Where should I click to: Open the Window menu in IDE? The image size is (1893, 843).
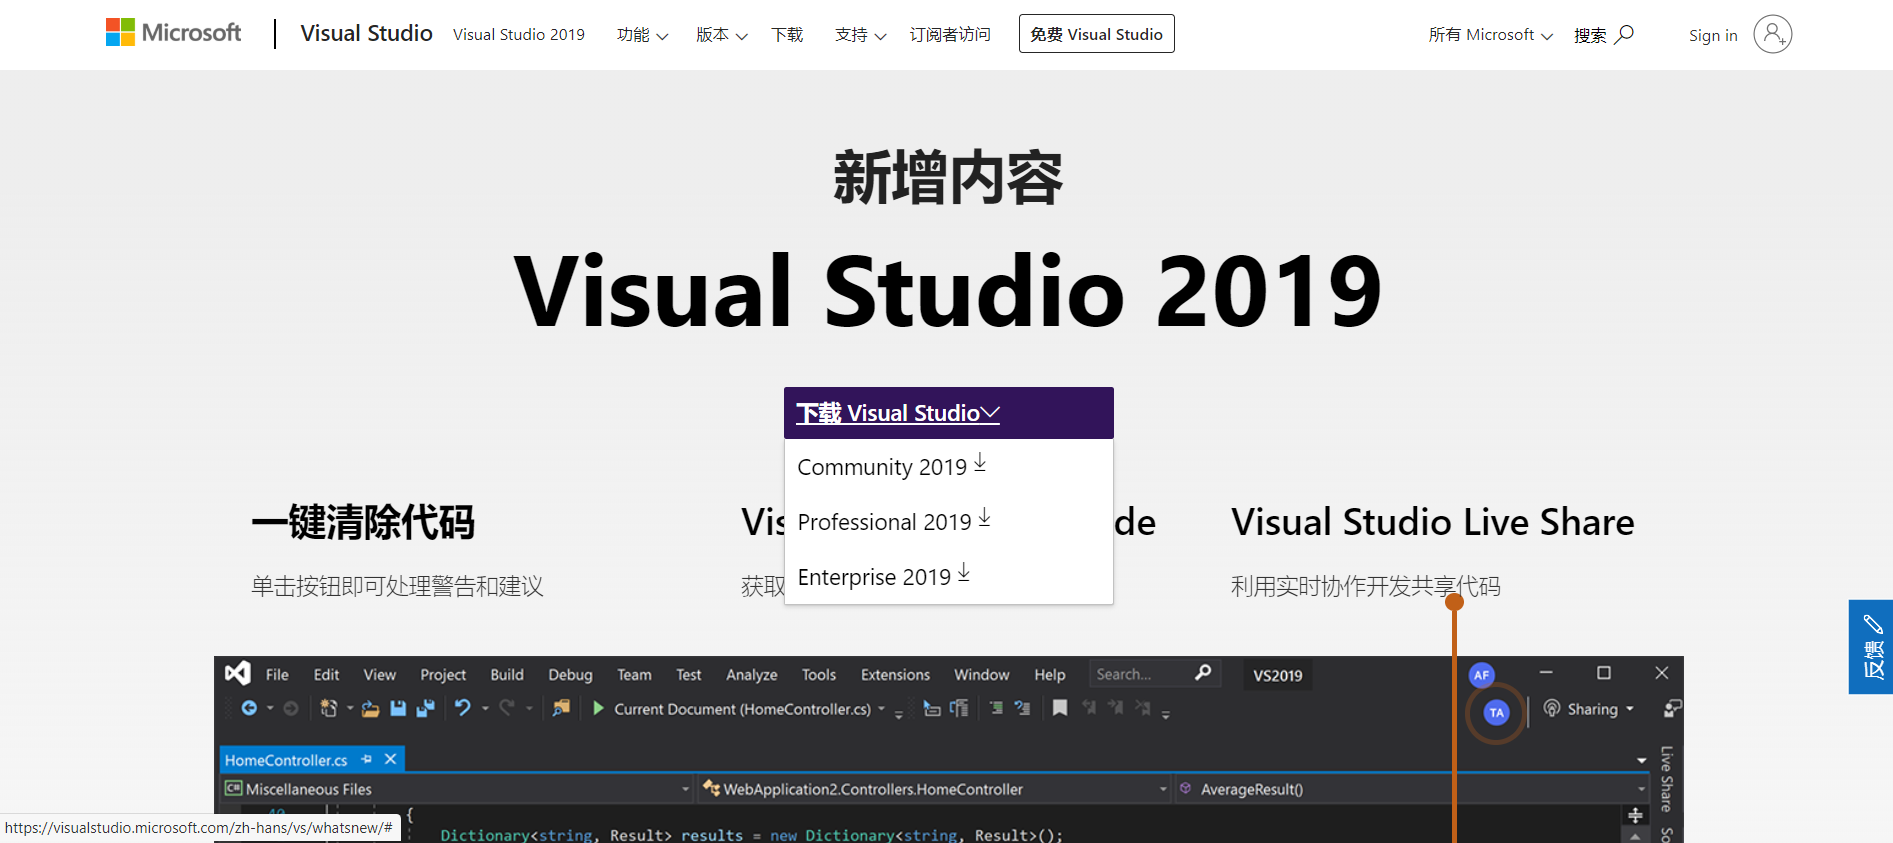(982, 674)
